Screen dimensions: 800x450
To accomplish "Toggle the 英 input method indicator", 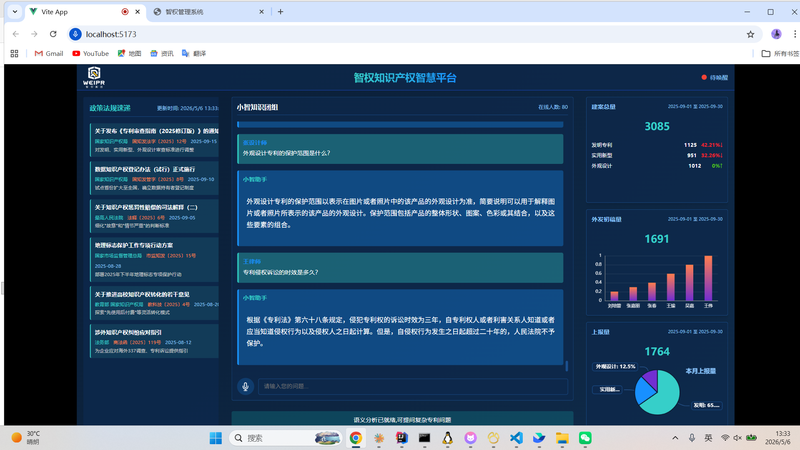I will click(708, 438).
